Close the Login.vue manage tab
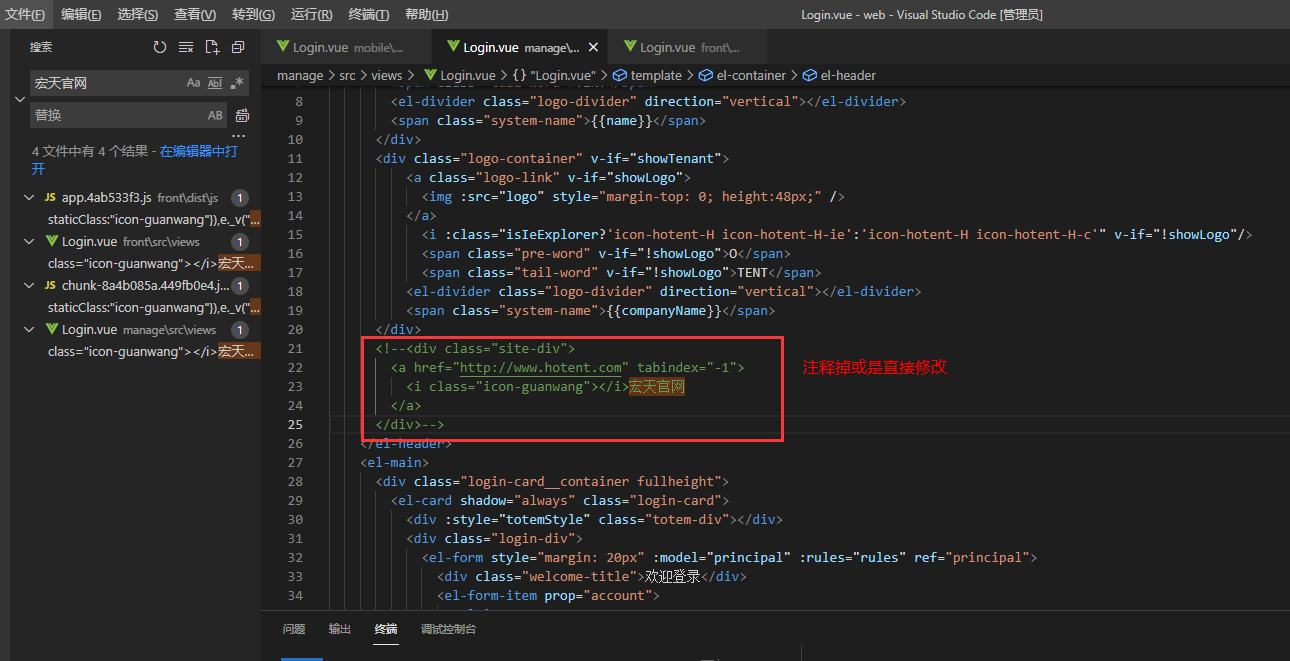Screen dimensions: 1290x661 [x=593, y=47]
